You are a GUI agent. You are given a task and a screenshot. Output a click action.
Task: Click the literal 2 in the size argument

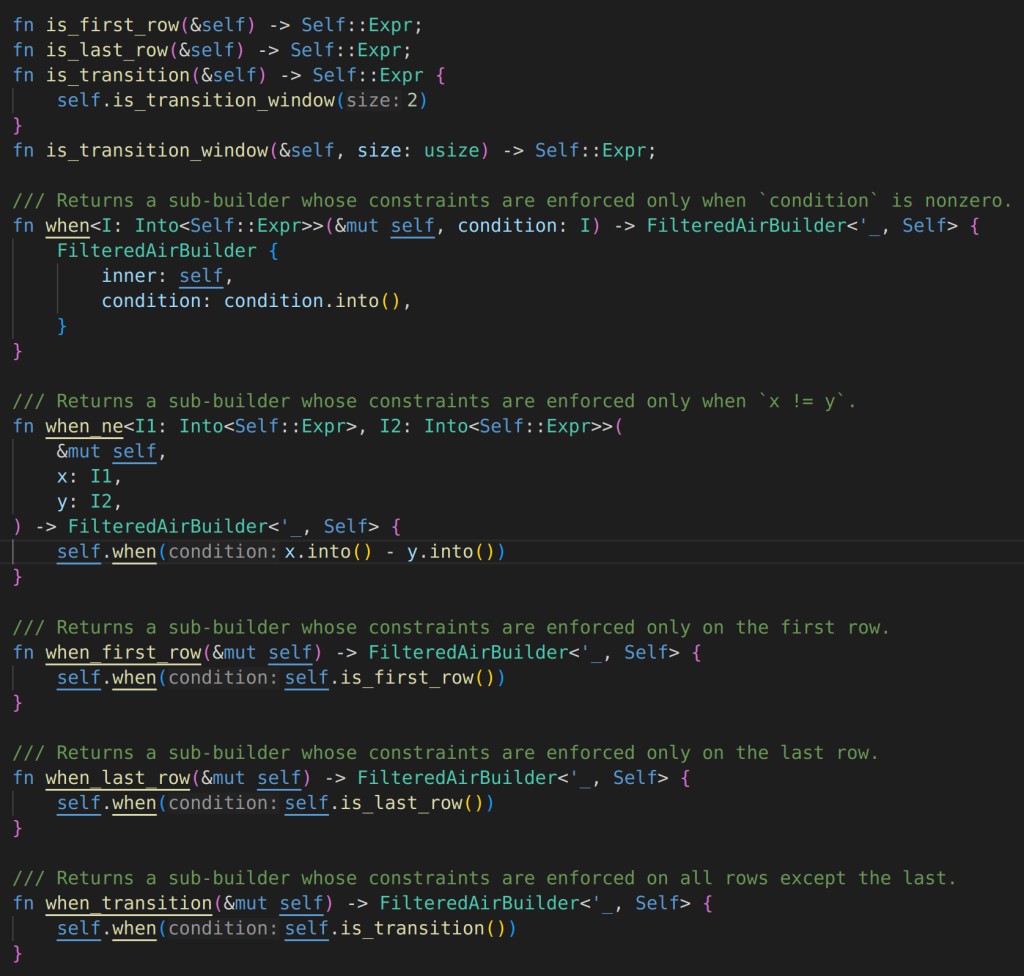pyautogui.click(x=412, y=101)
